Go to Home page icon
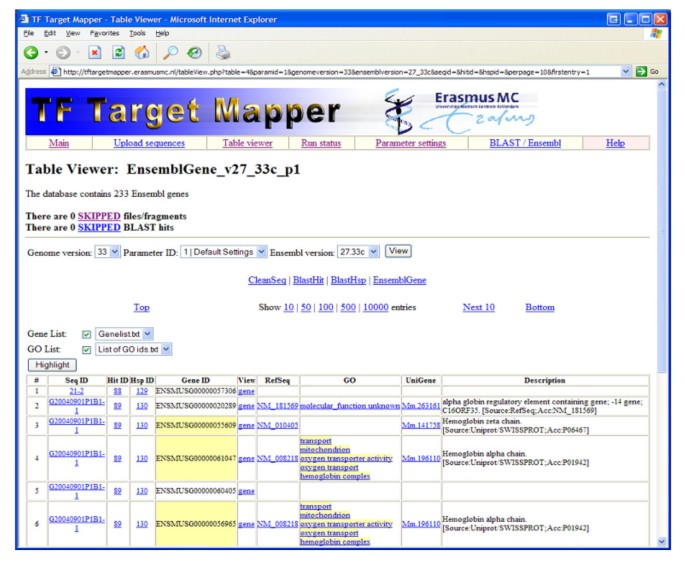Image resolution: width=685 pixels, height=582 pixels. pos(142,53)
